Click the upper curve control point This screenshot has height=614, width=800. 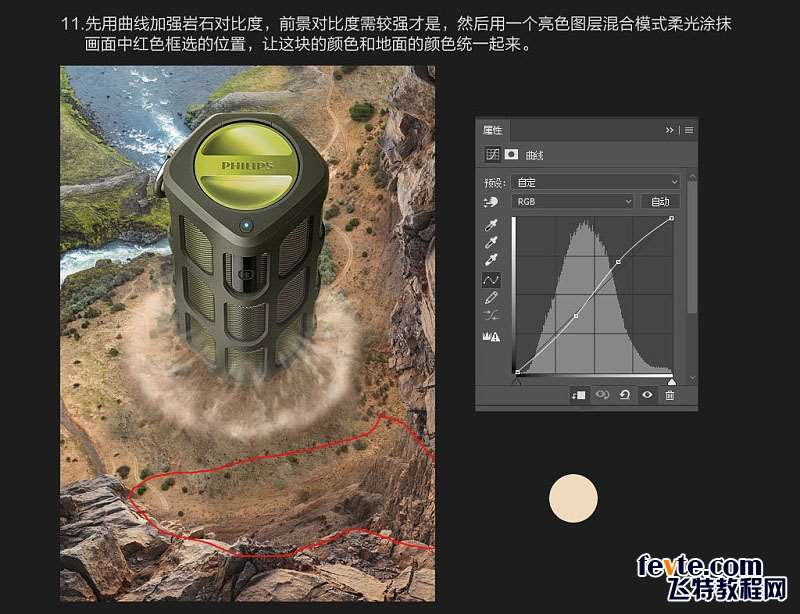tap(618, 262)
